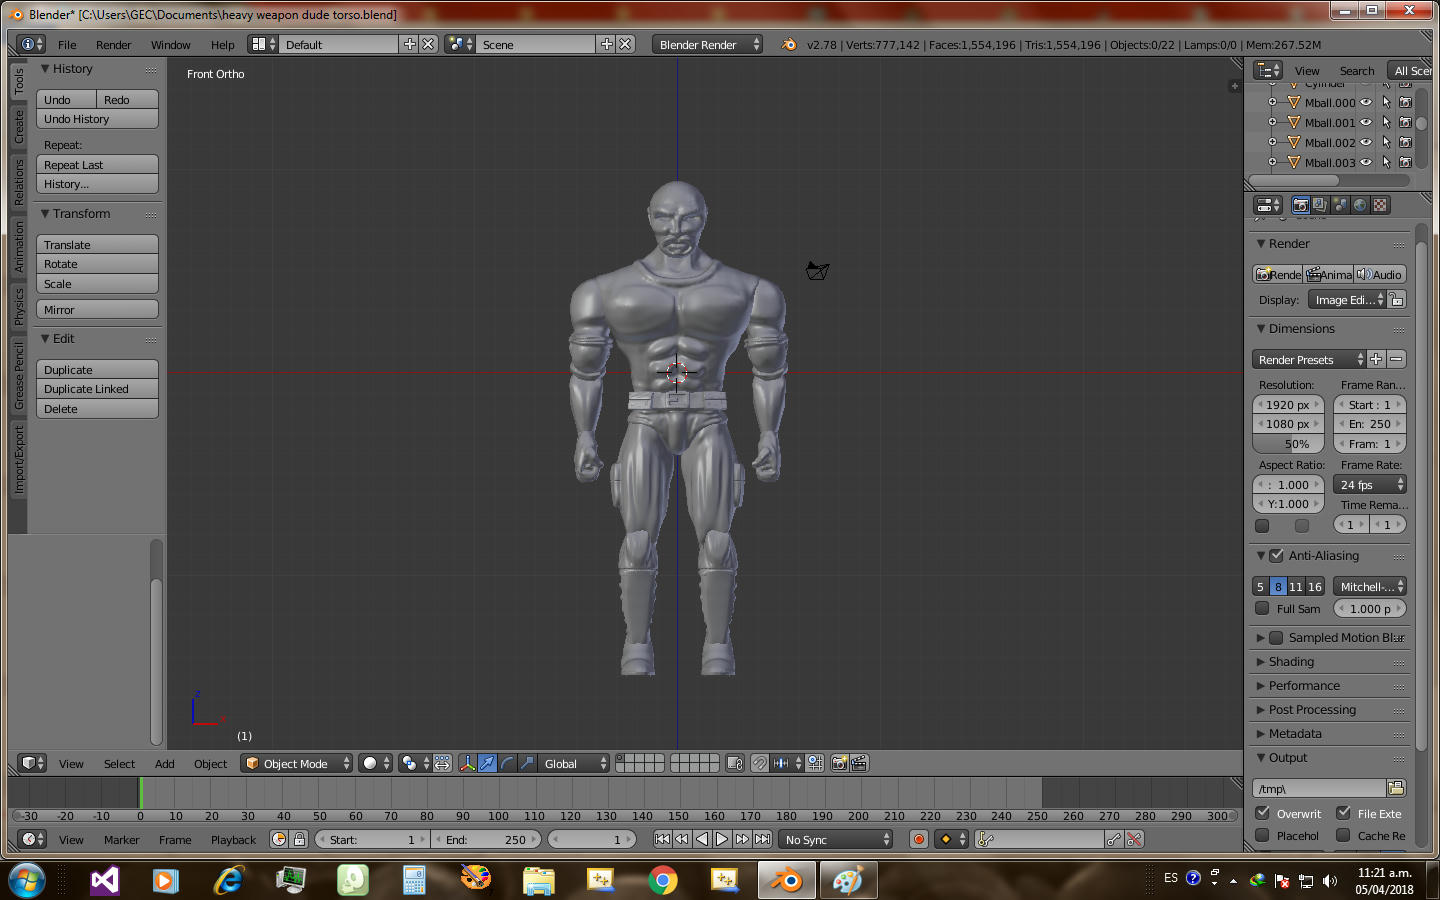
Task: Open the No Sync playback dropdown
Action: (836, 839)
